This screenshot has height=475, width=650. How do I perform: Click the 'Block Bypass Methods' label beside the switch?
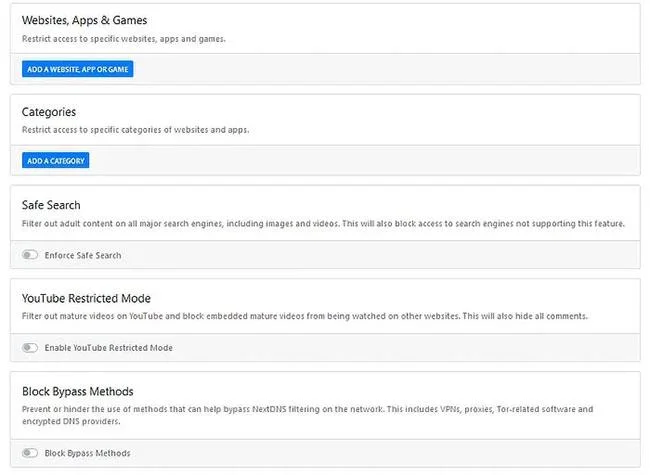coord(87,453)
